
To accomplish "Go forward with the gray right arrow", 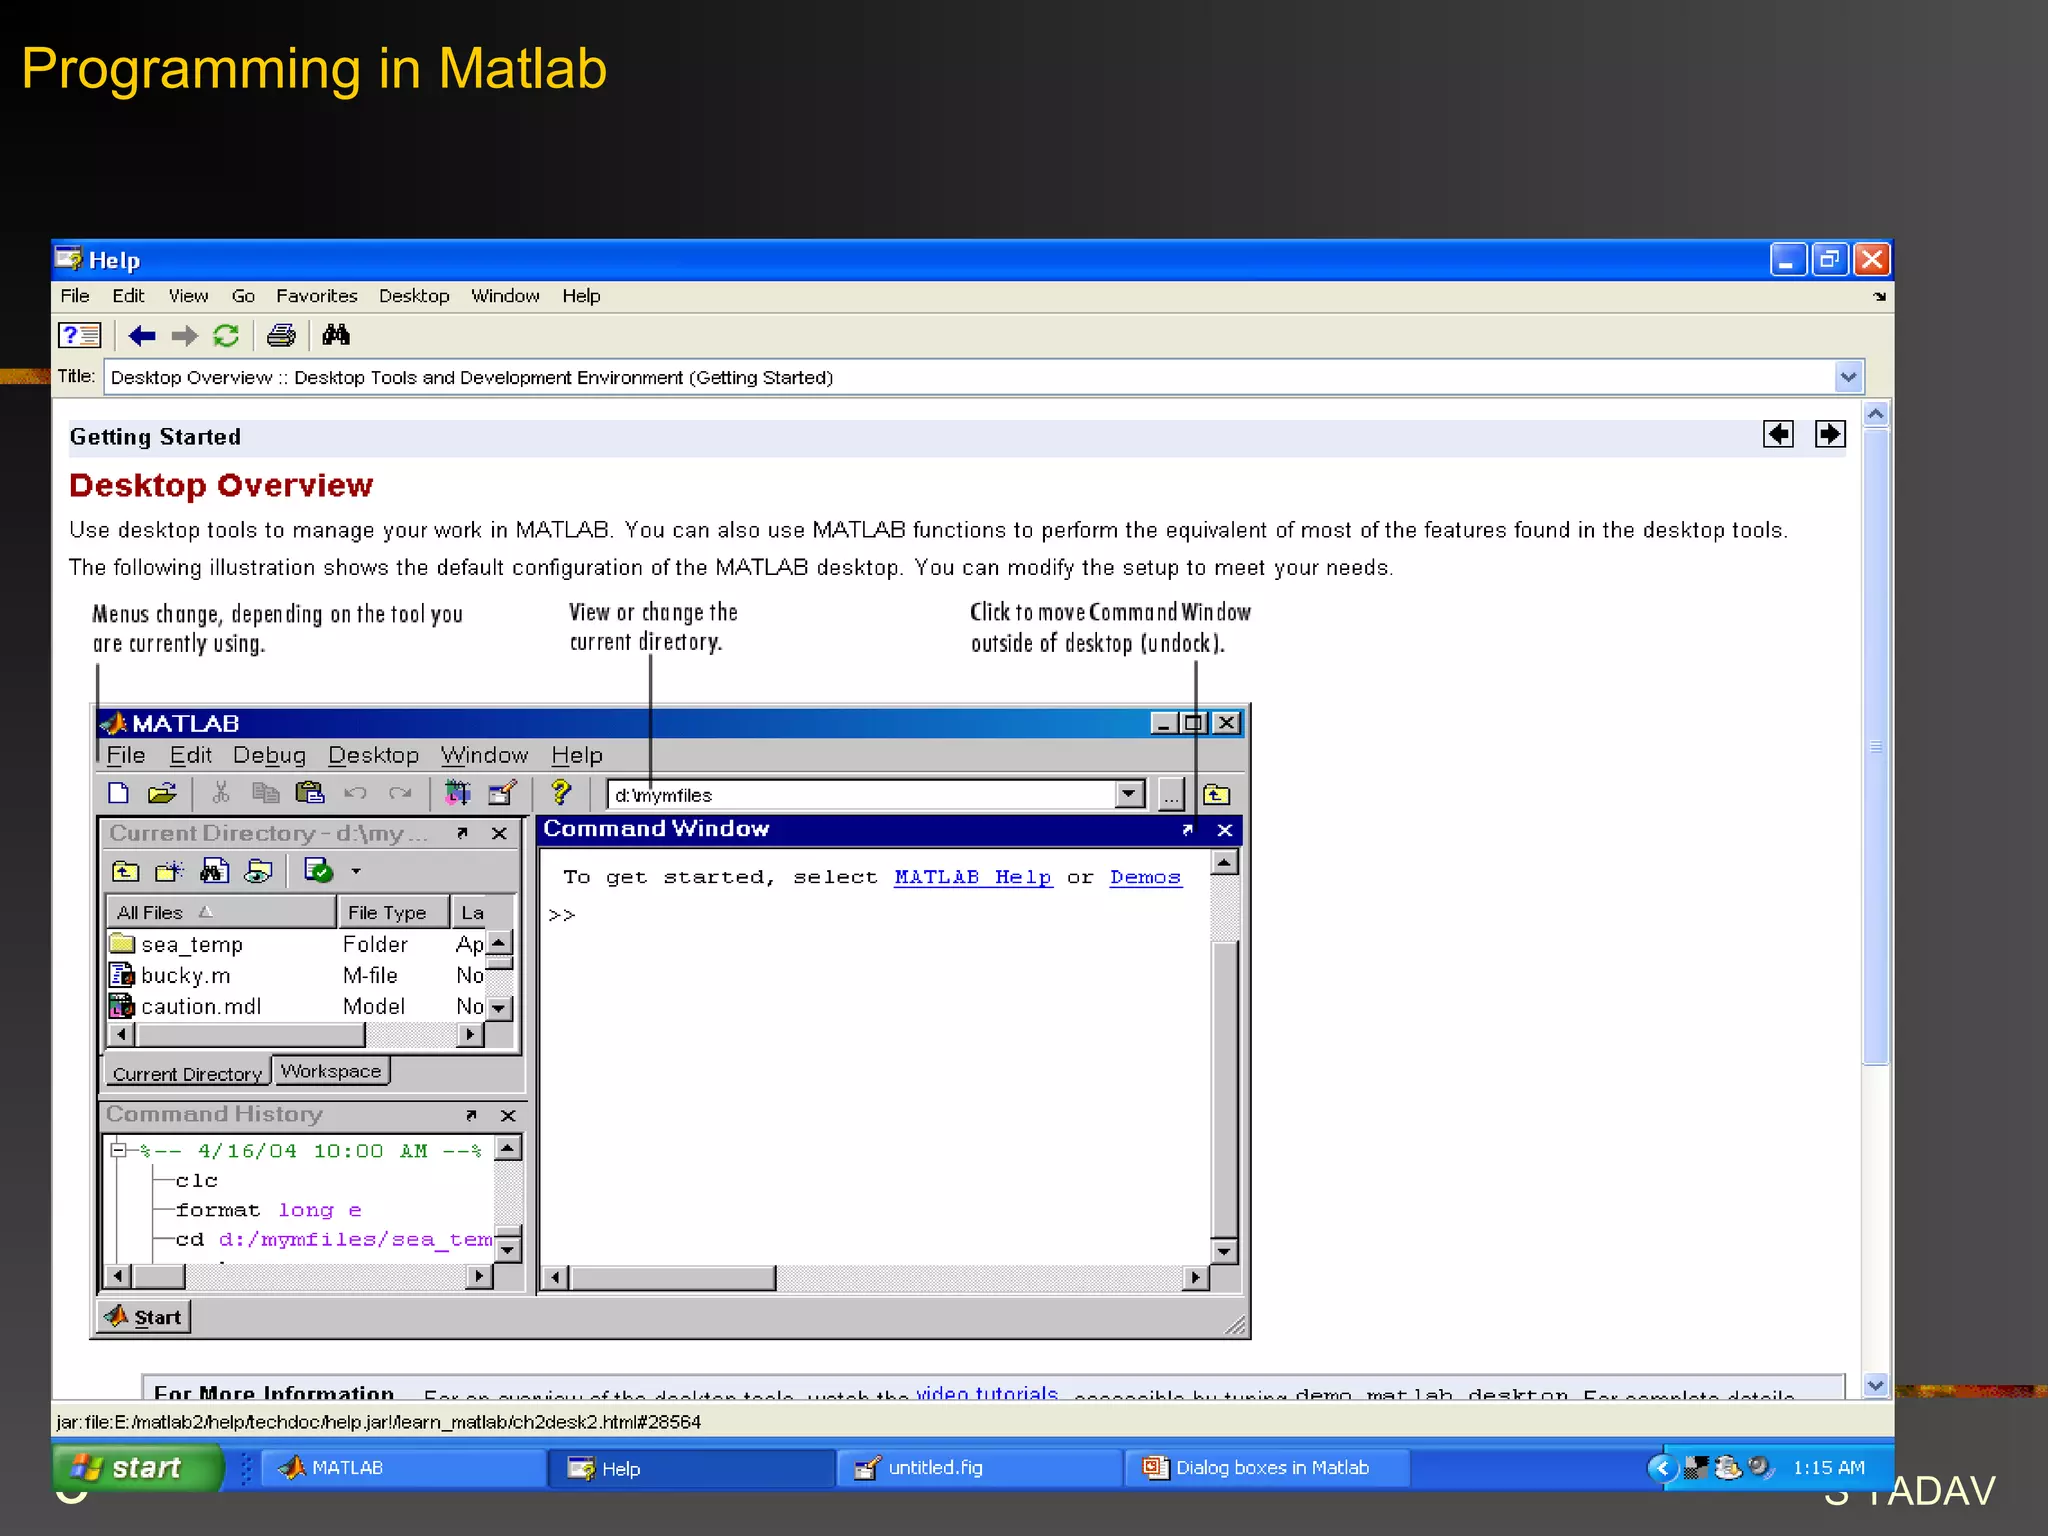I will pos(184,336).
